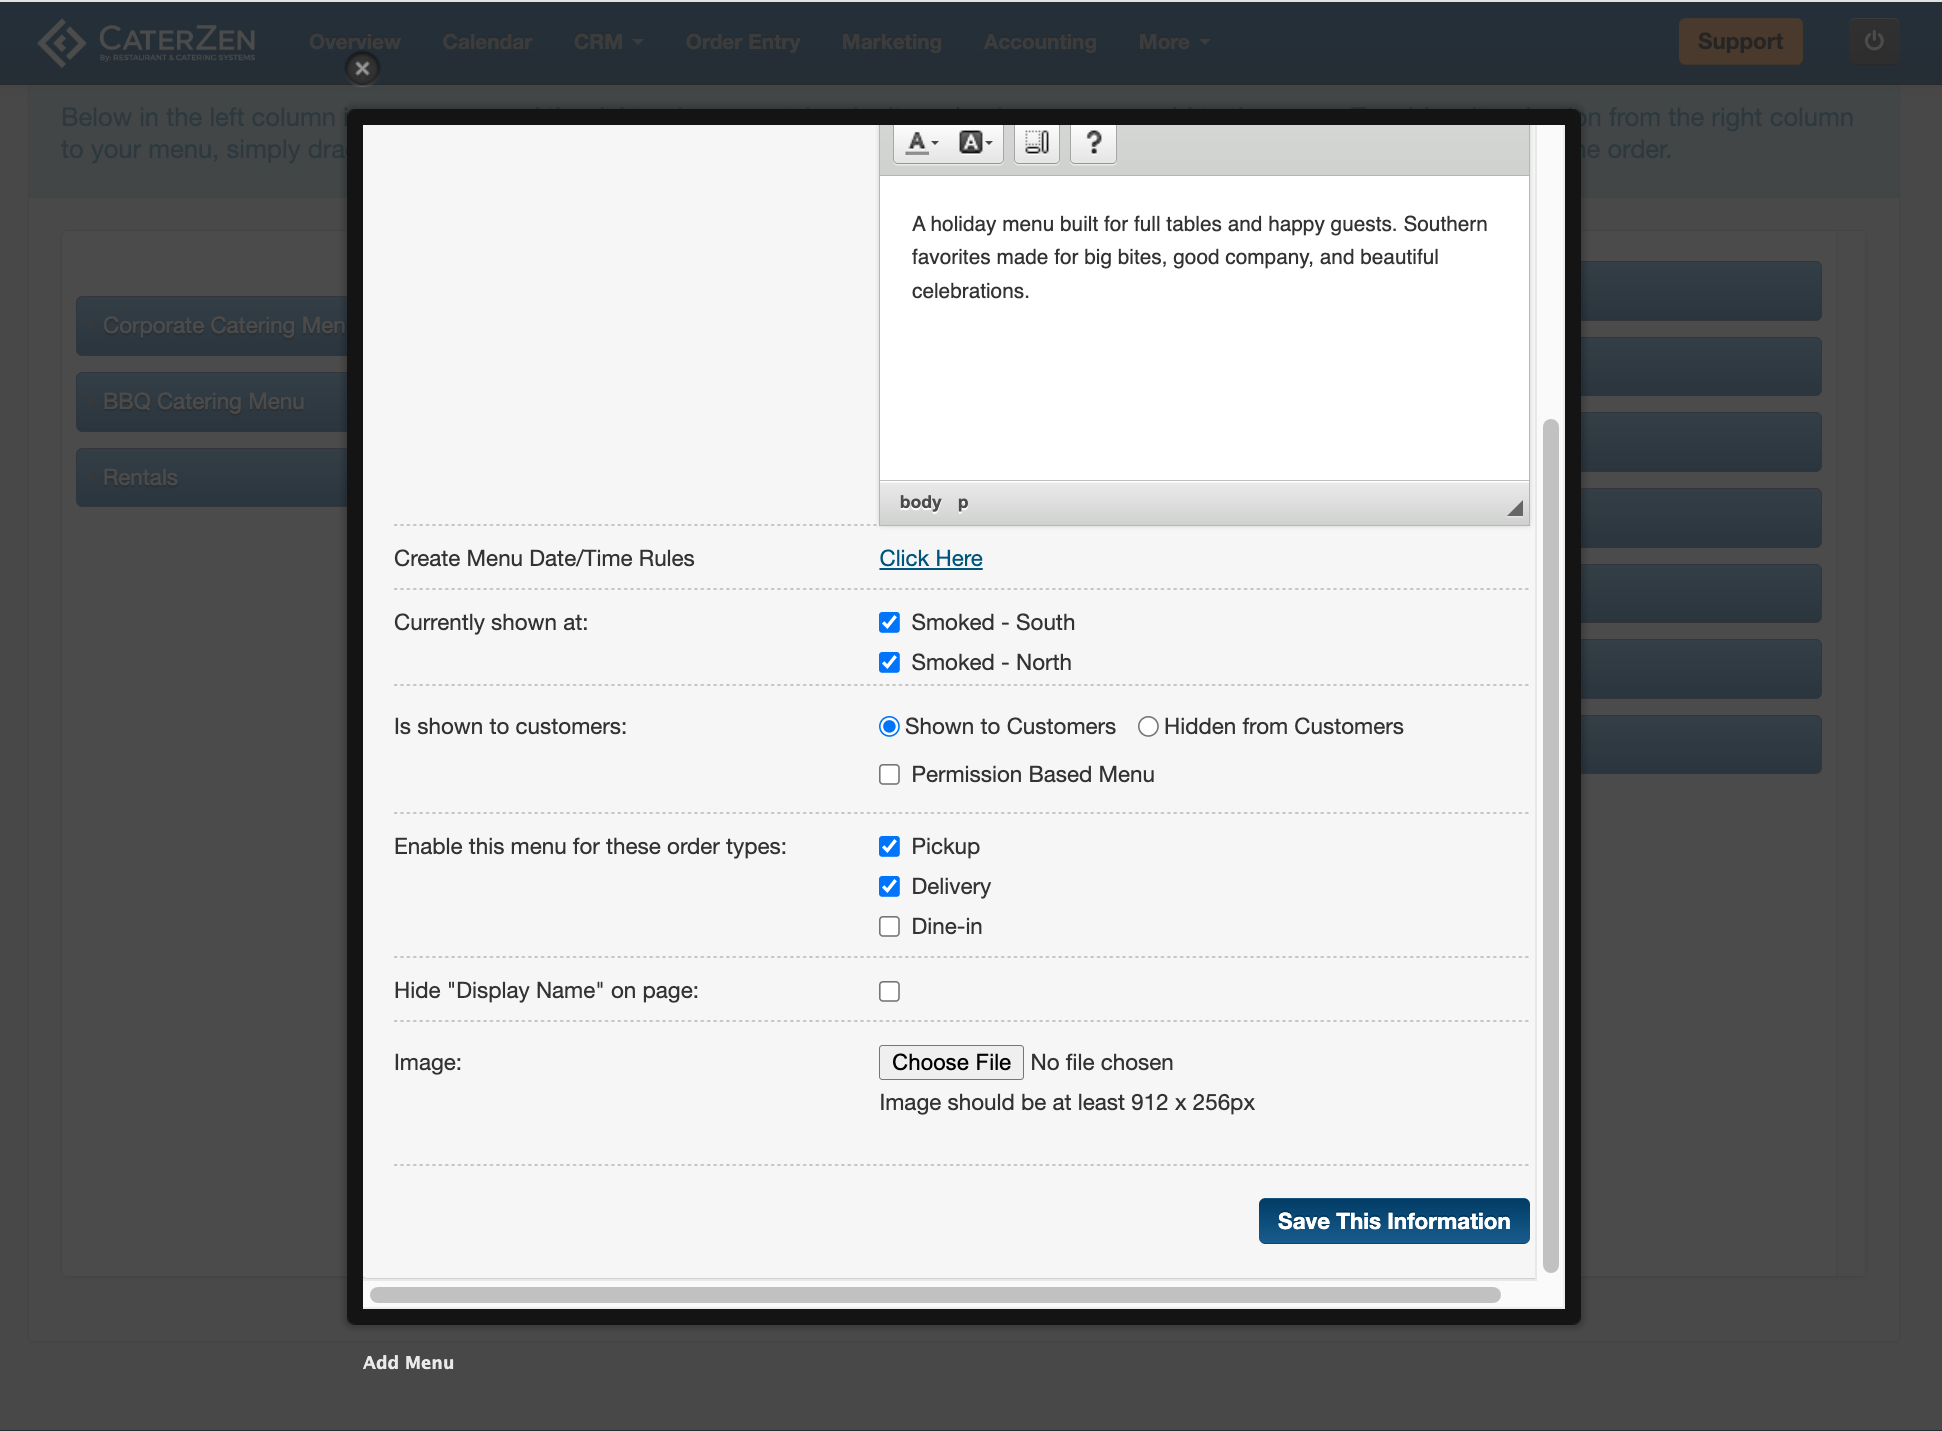Uncheck the Smoked - South location
The height and width of the screenshot is (1431, 1942).
pyautogui.click(x=889, y=623)
